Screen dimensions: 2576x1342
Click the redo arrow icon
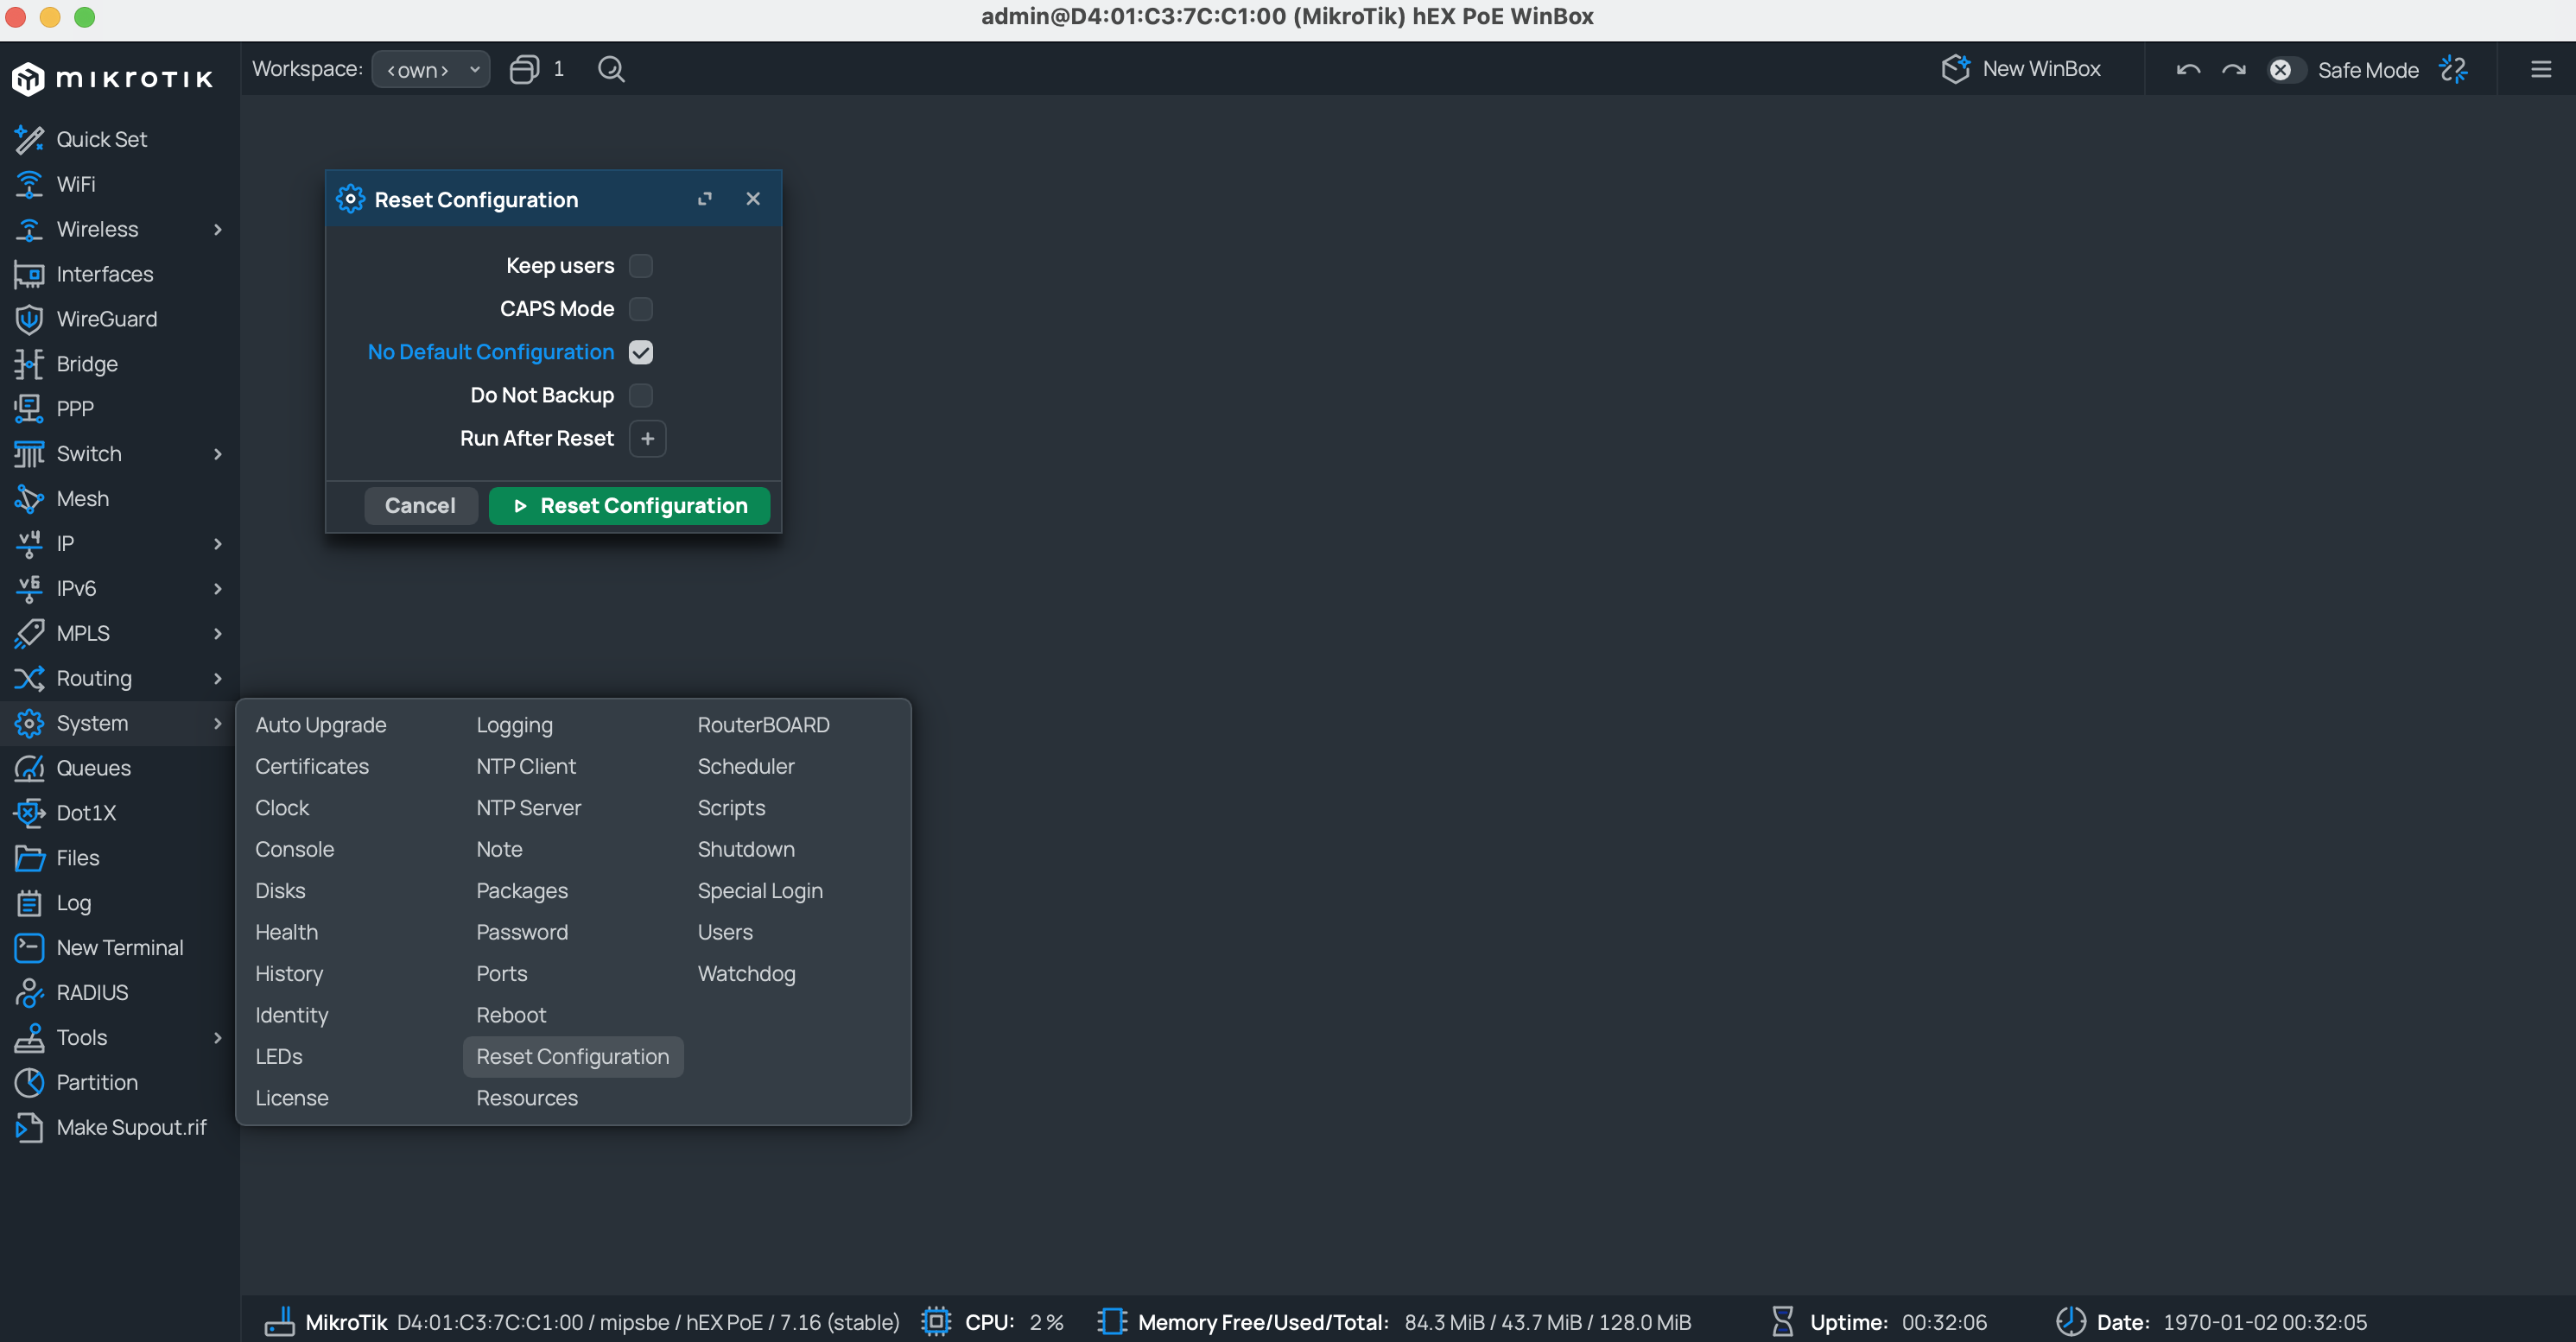[2234, 69]
